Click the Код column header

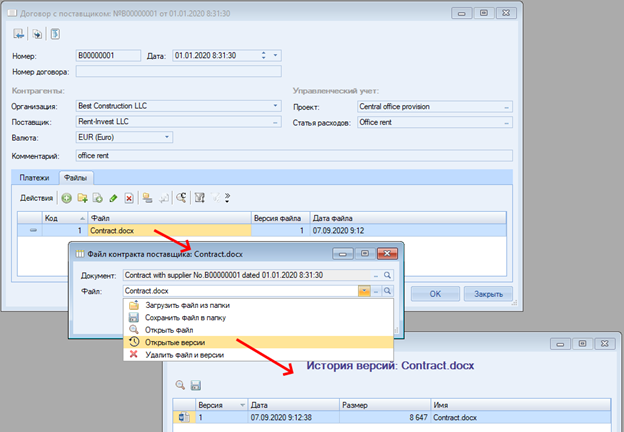pyautogui.click(x=65, y=218)
